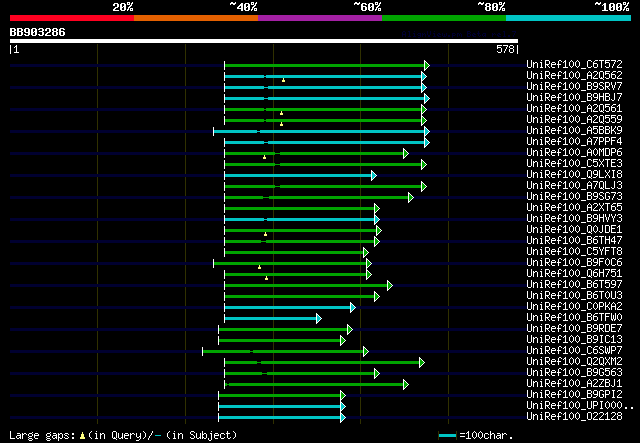Click the green alignment bar for C6SWP7
640x443 pixels.
point(283,352)
